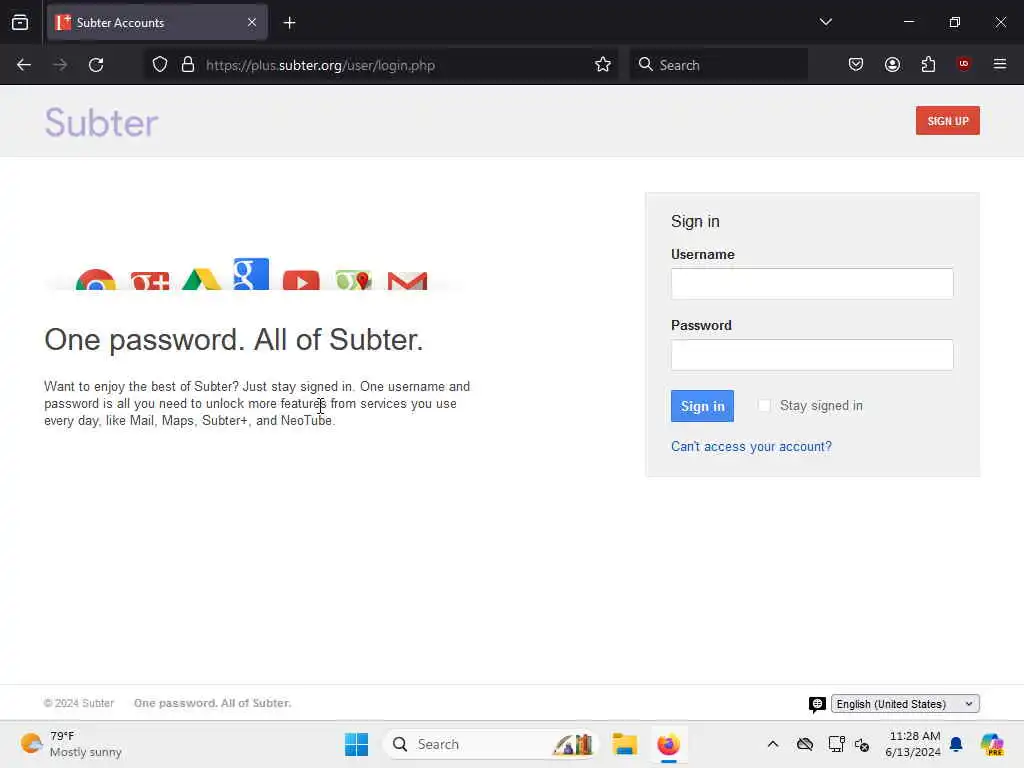
Task: Click the Firefox taskbar icon
Action: (668, 744)
